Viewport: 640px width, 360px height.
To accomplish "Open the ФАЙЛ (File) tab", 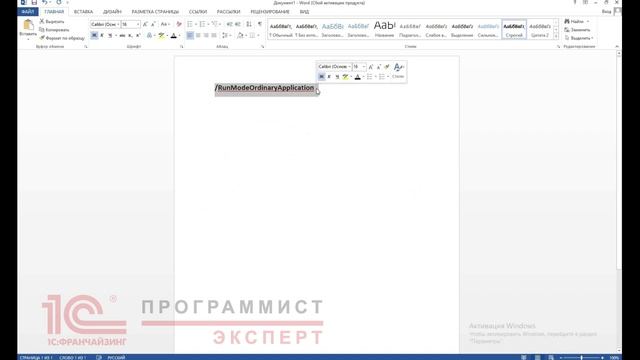I will point(28,12).
